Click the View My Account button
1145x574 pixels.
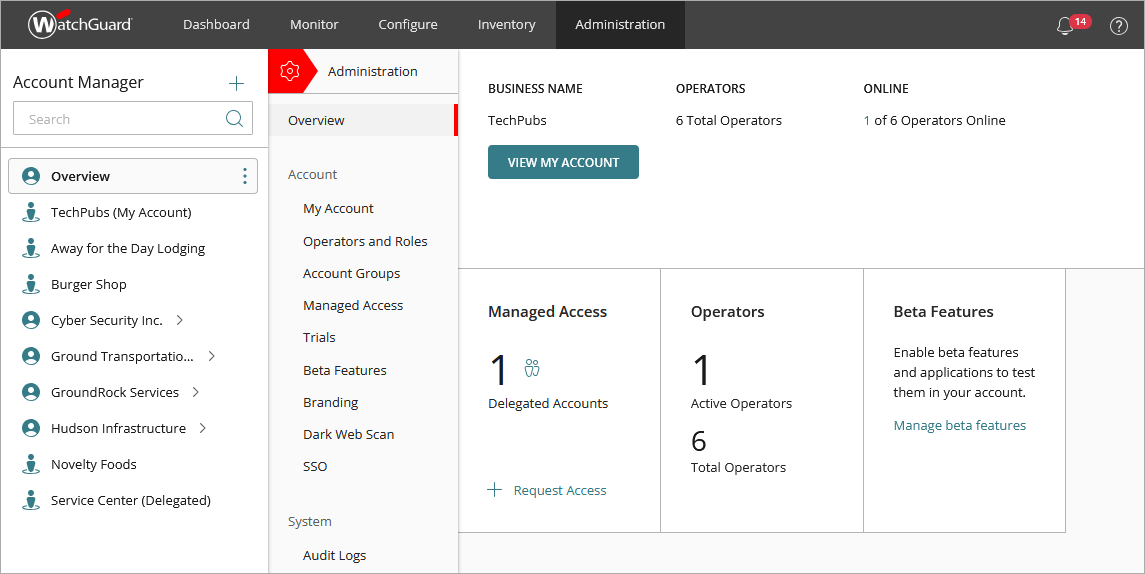[563, 162]
